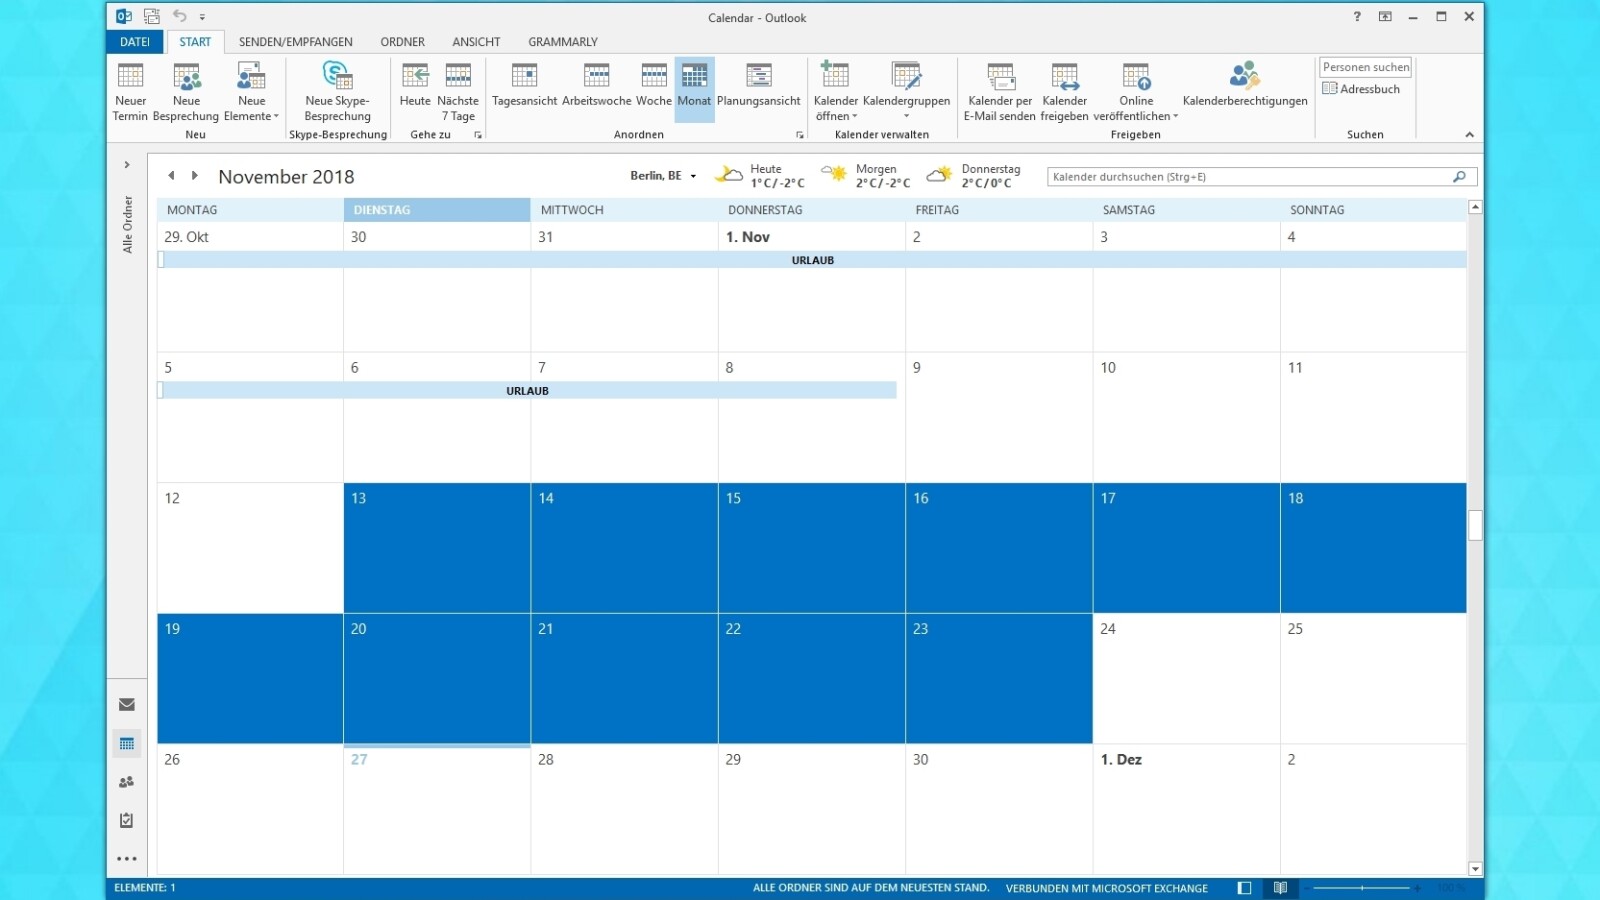Collapse the ribbon with the arrow
Viewport: 1600px width, 900px height.
tap(1469, 134)
